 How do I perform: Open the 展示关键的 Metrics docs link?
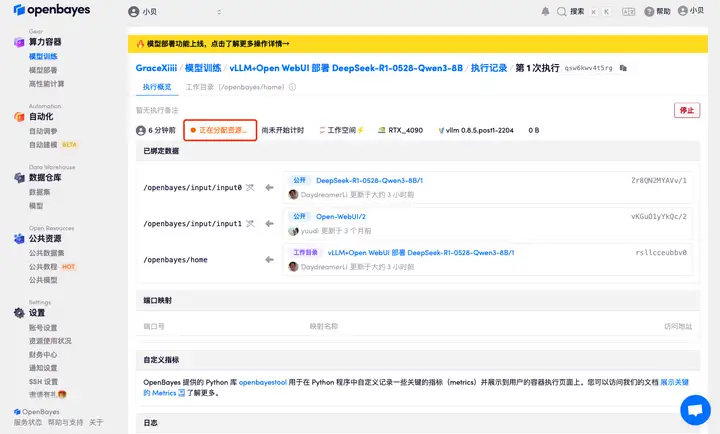(674, 383)
